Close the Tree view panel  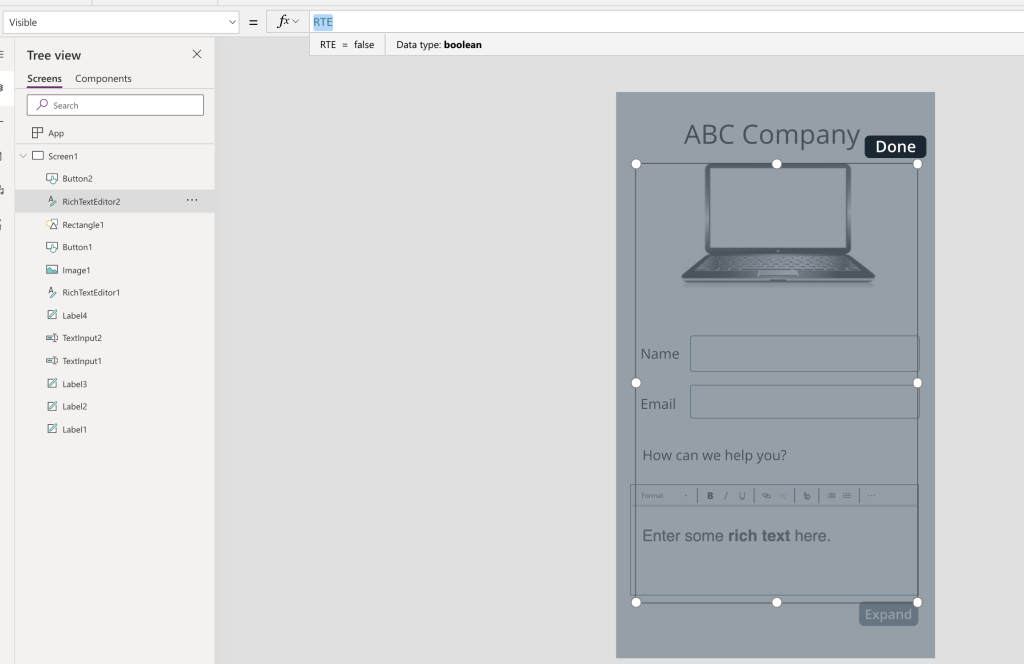(197, 54)
